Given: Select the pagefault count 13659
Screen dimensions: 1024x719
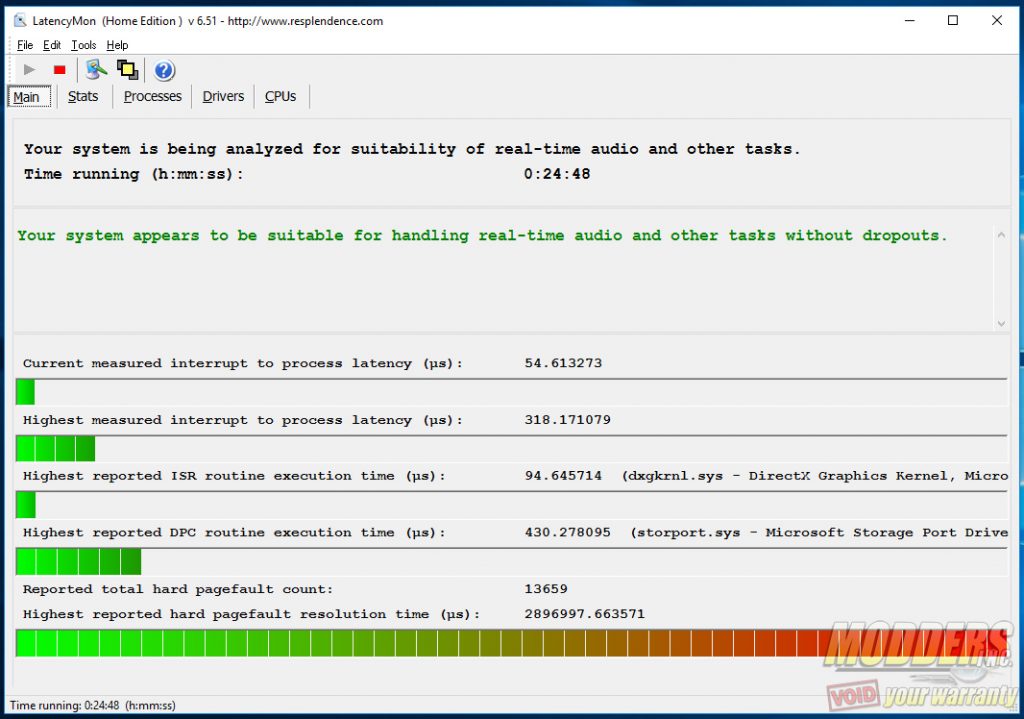Looking at the screenshot, I should click(546, 589).
